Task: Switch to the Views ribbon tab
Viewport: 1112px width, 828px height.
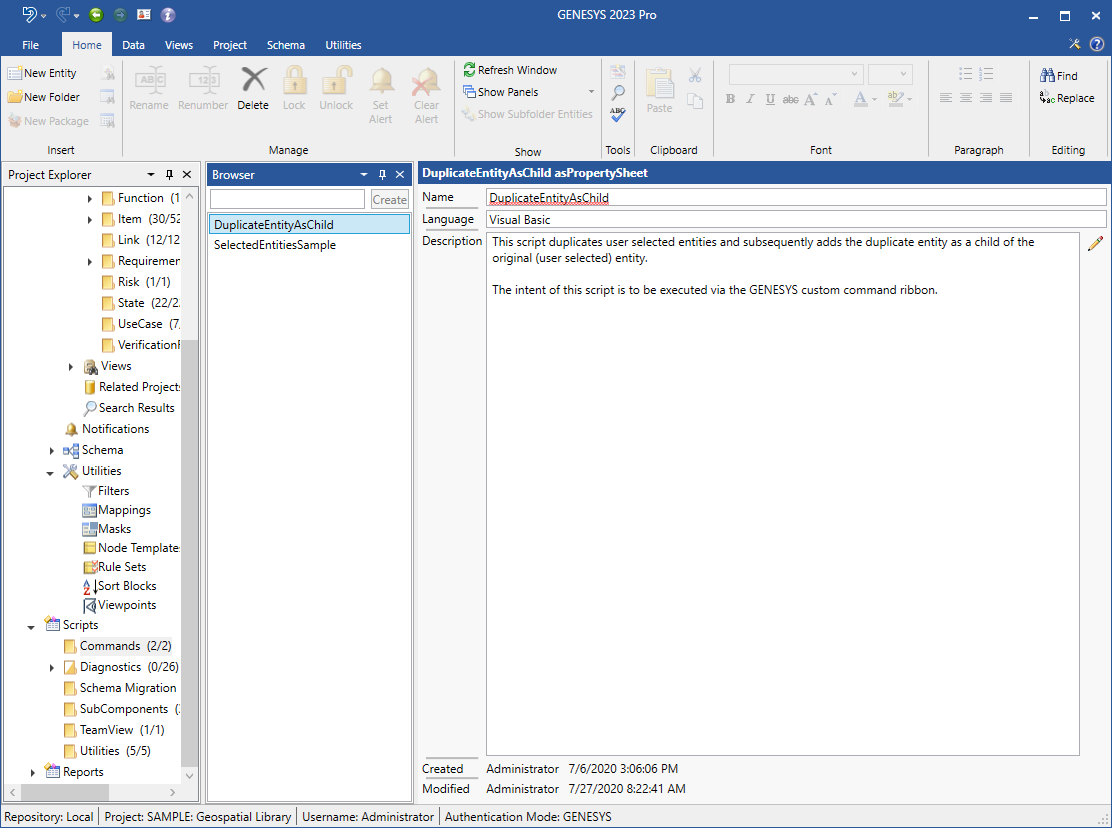Action: point(179,45)
